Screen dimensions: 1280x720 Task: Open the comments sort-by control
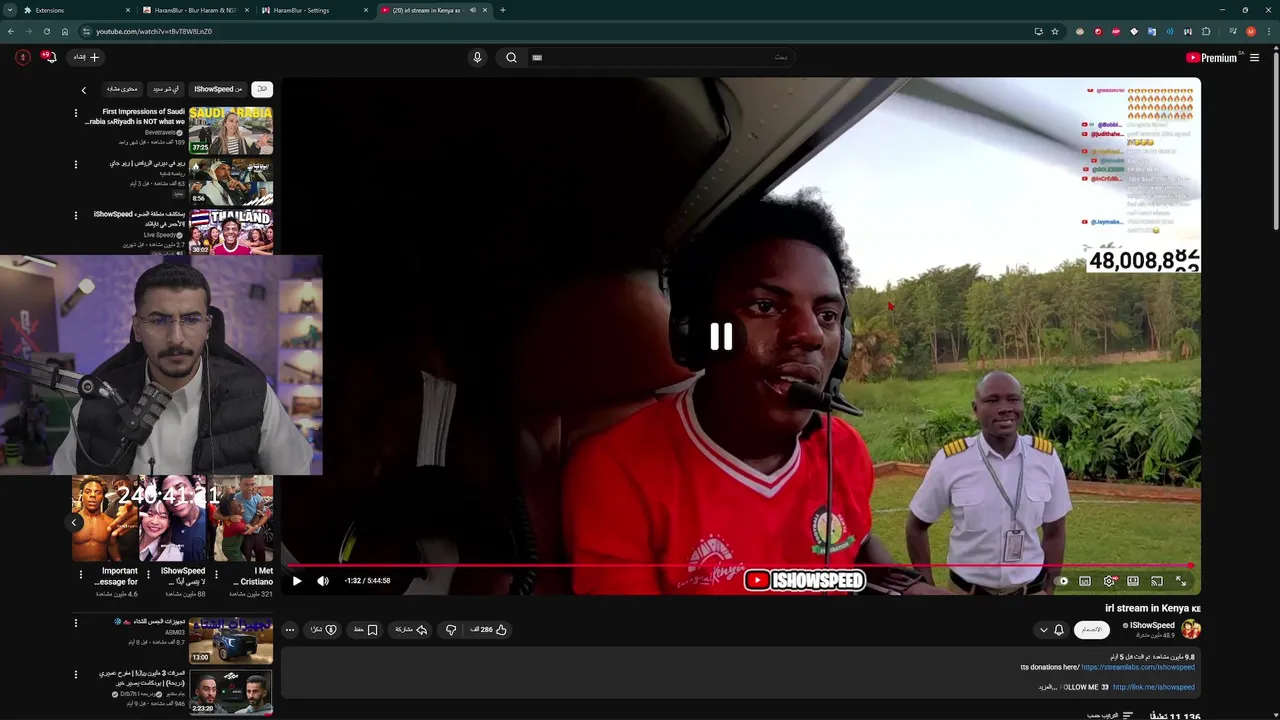pos(1110,716)
